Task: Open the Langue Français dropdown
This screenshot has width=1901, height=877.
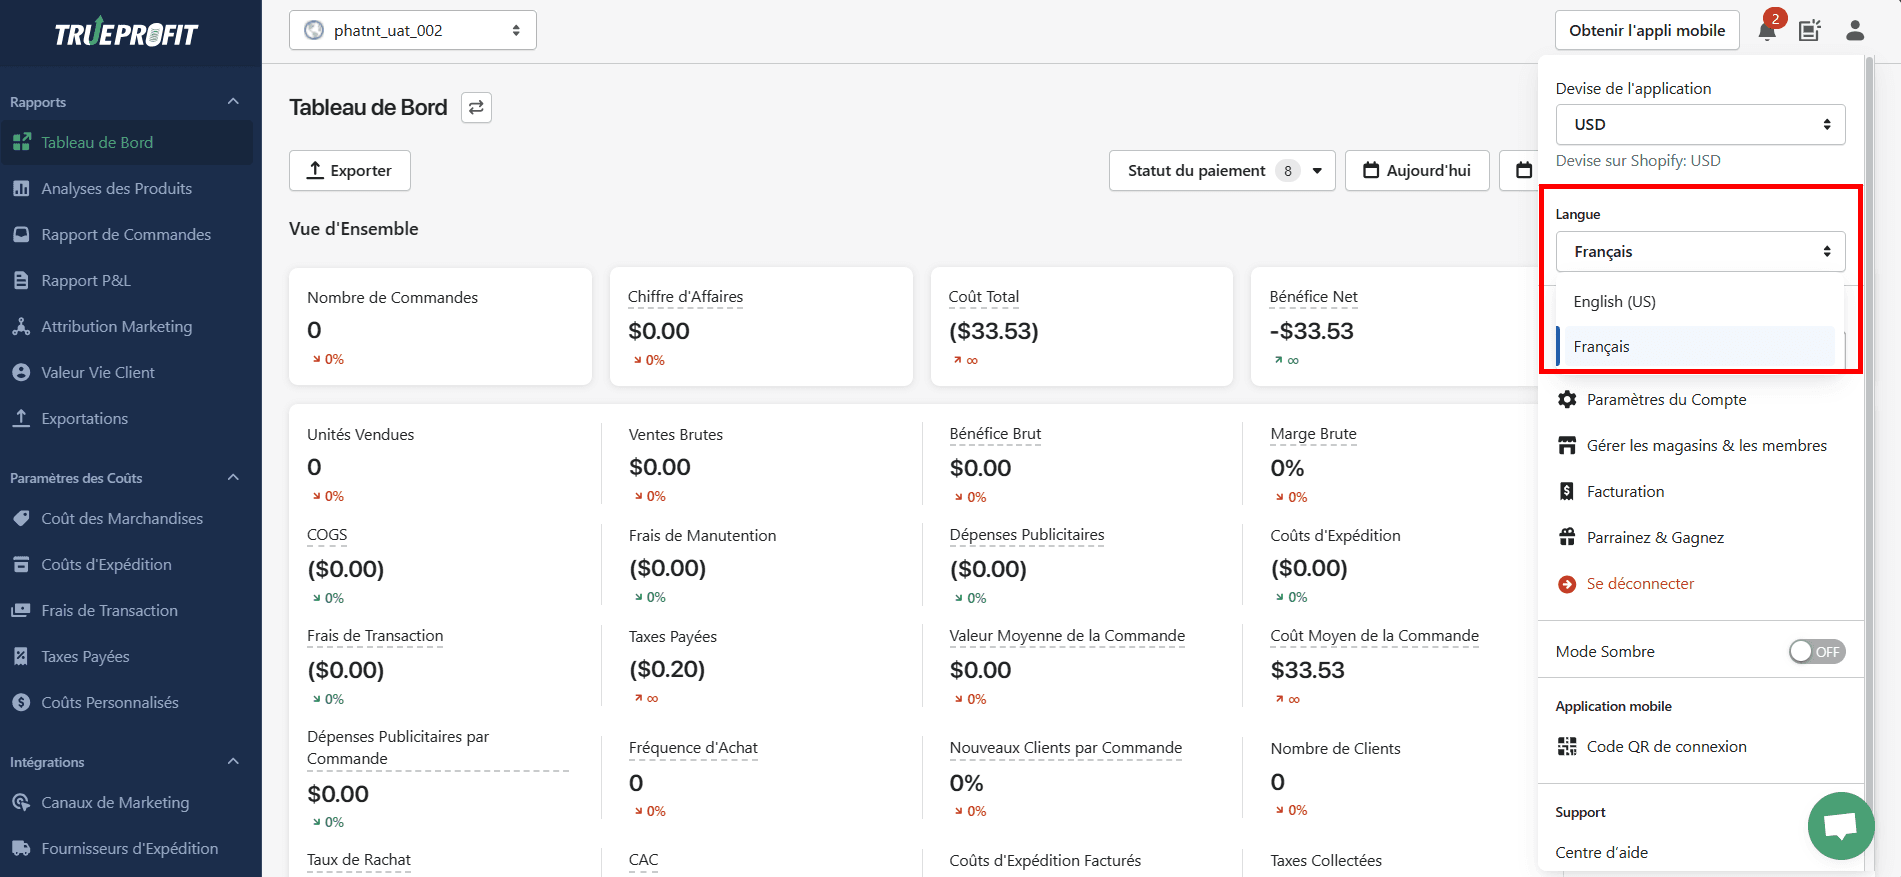Action: click(x=1700, y=251)
